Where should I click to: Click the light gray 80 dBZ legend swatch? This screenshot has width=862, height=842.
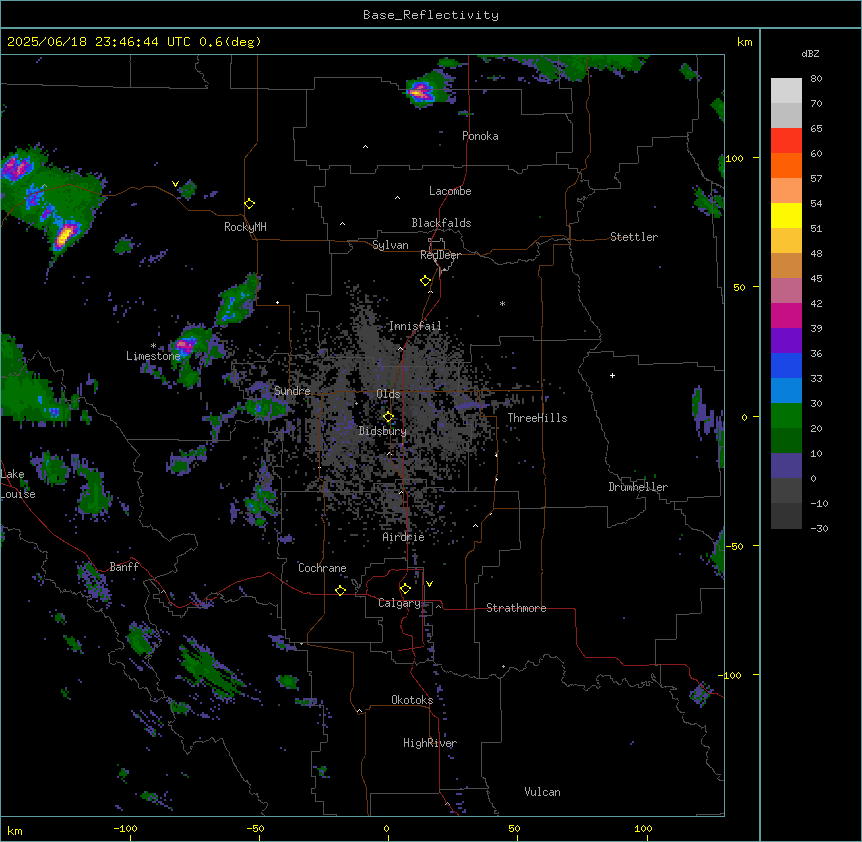click(786, 90)
